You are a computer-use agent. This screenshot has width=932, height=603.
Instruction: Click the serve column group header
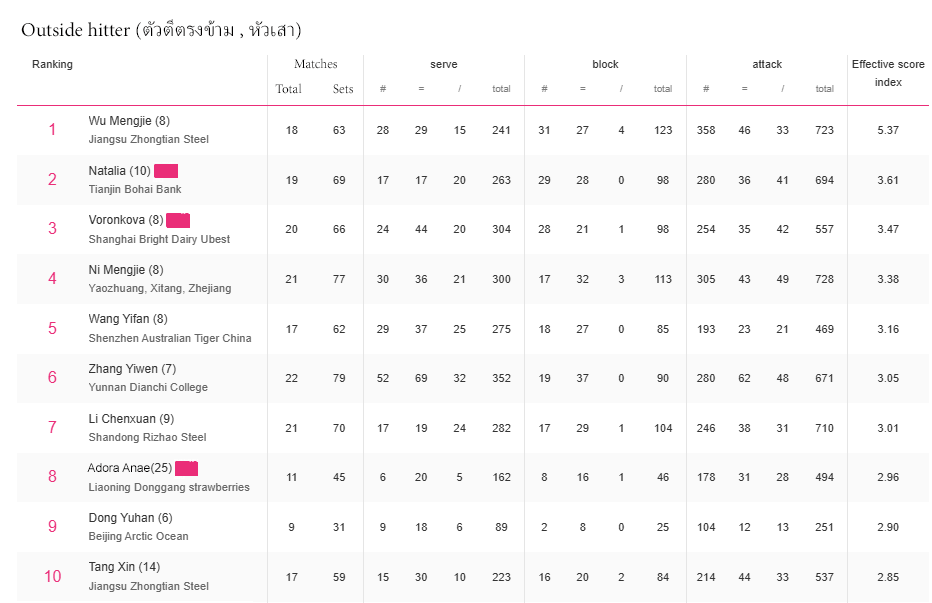444,65
